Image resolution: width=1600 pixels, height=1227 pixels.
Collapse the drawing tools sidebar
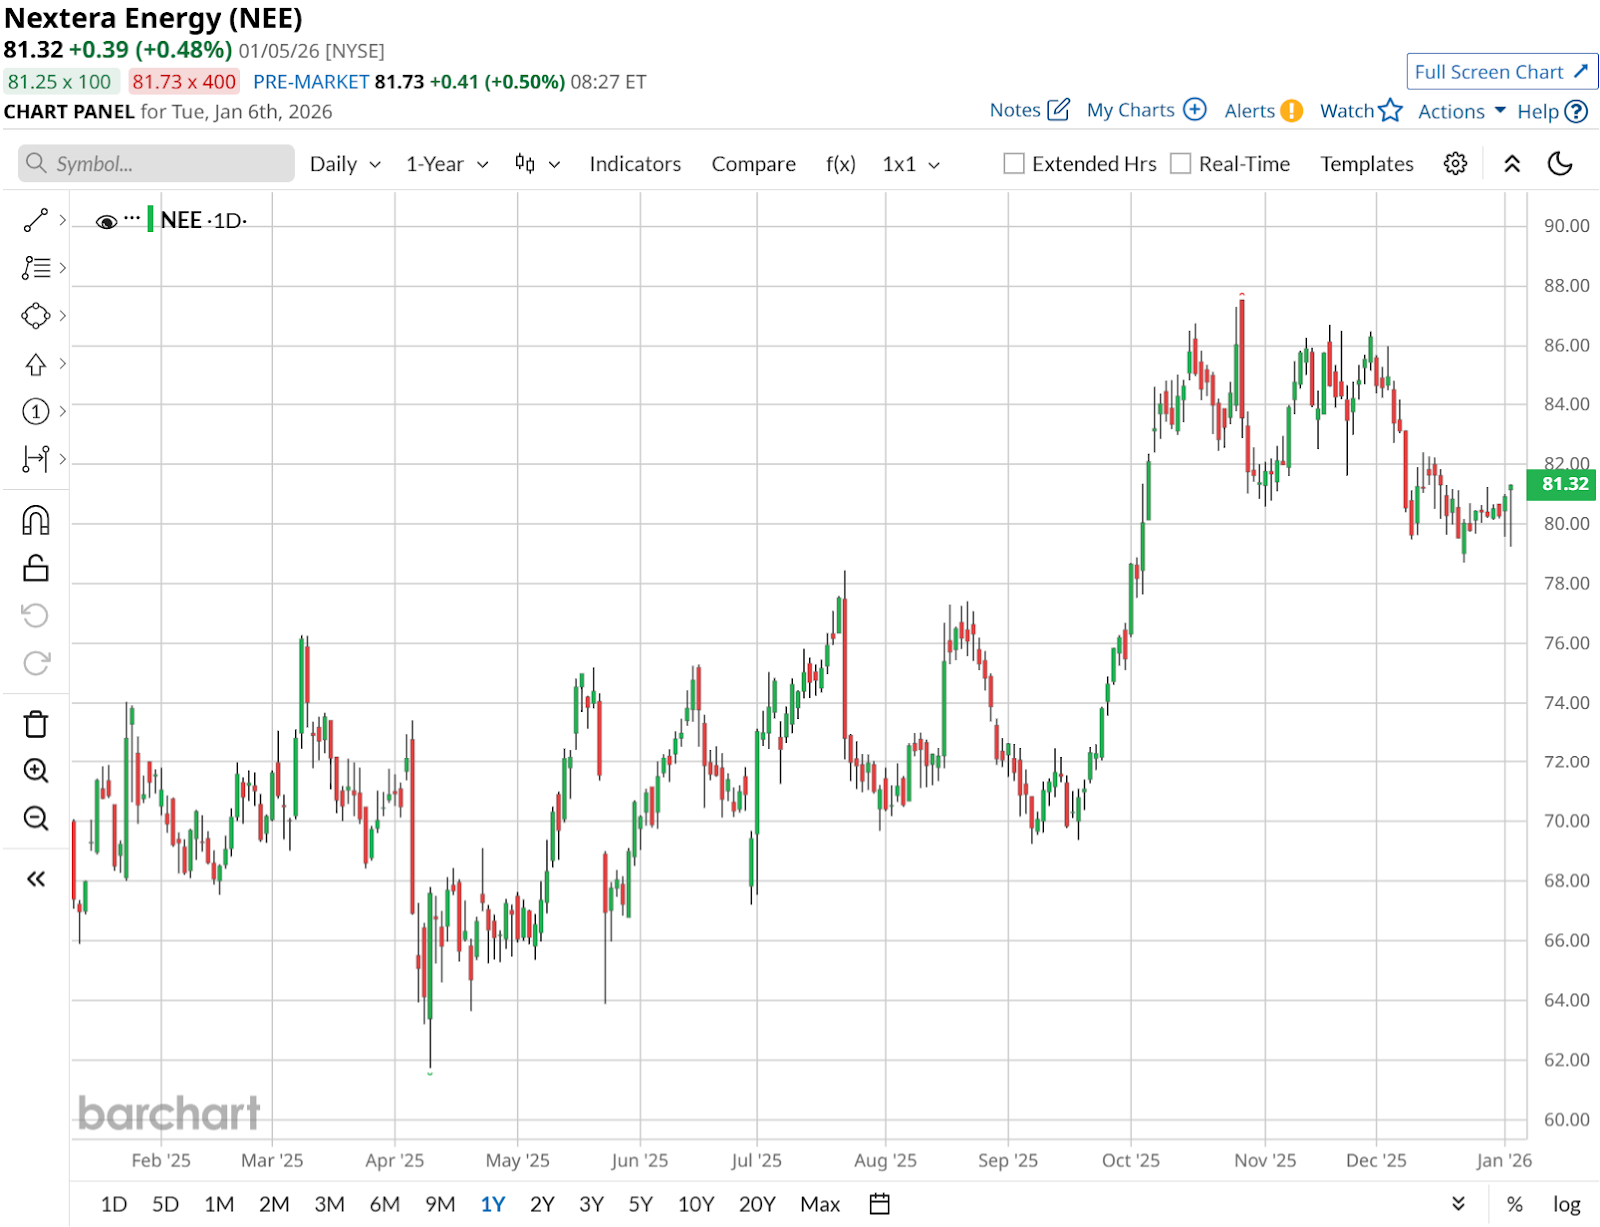coord(36,879)
